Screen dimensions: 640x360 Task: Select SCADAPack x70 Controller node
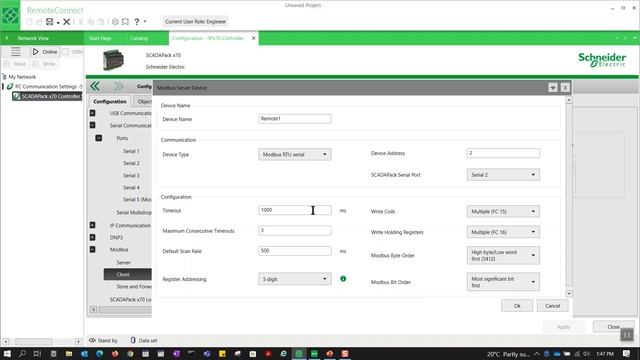tap(47, 96)
